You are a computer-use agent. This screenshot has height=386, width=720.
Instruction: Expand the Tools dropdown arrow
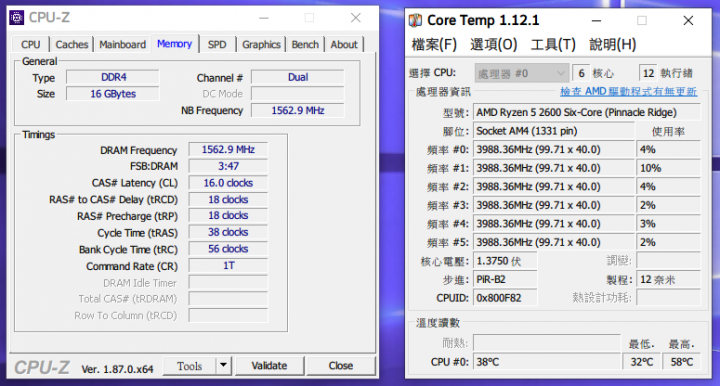coord(223,366)
